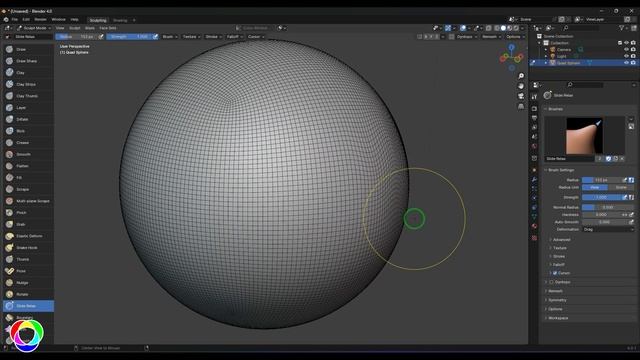Select the Scrape brush
The image size is (640, 360).
click(x=28, y=189)
